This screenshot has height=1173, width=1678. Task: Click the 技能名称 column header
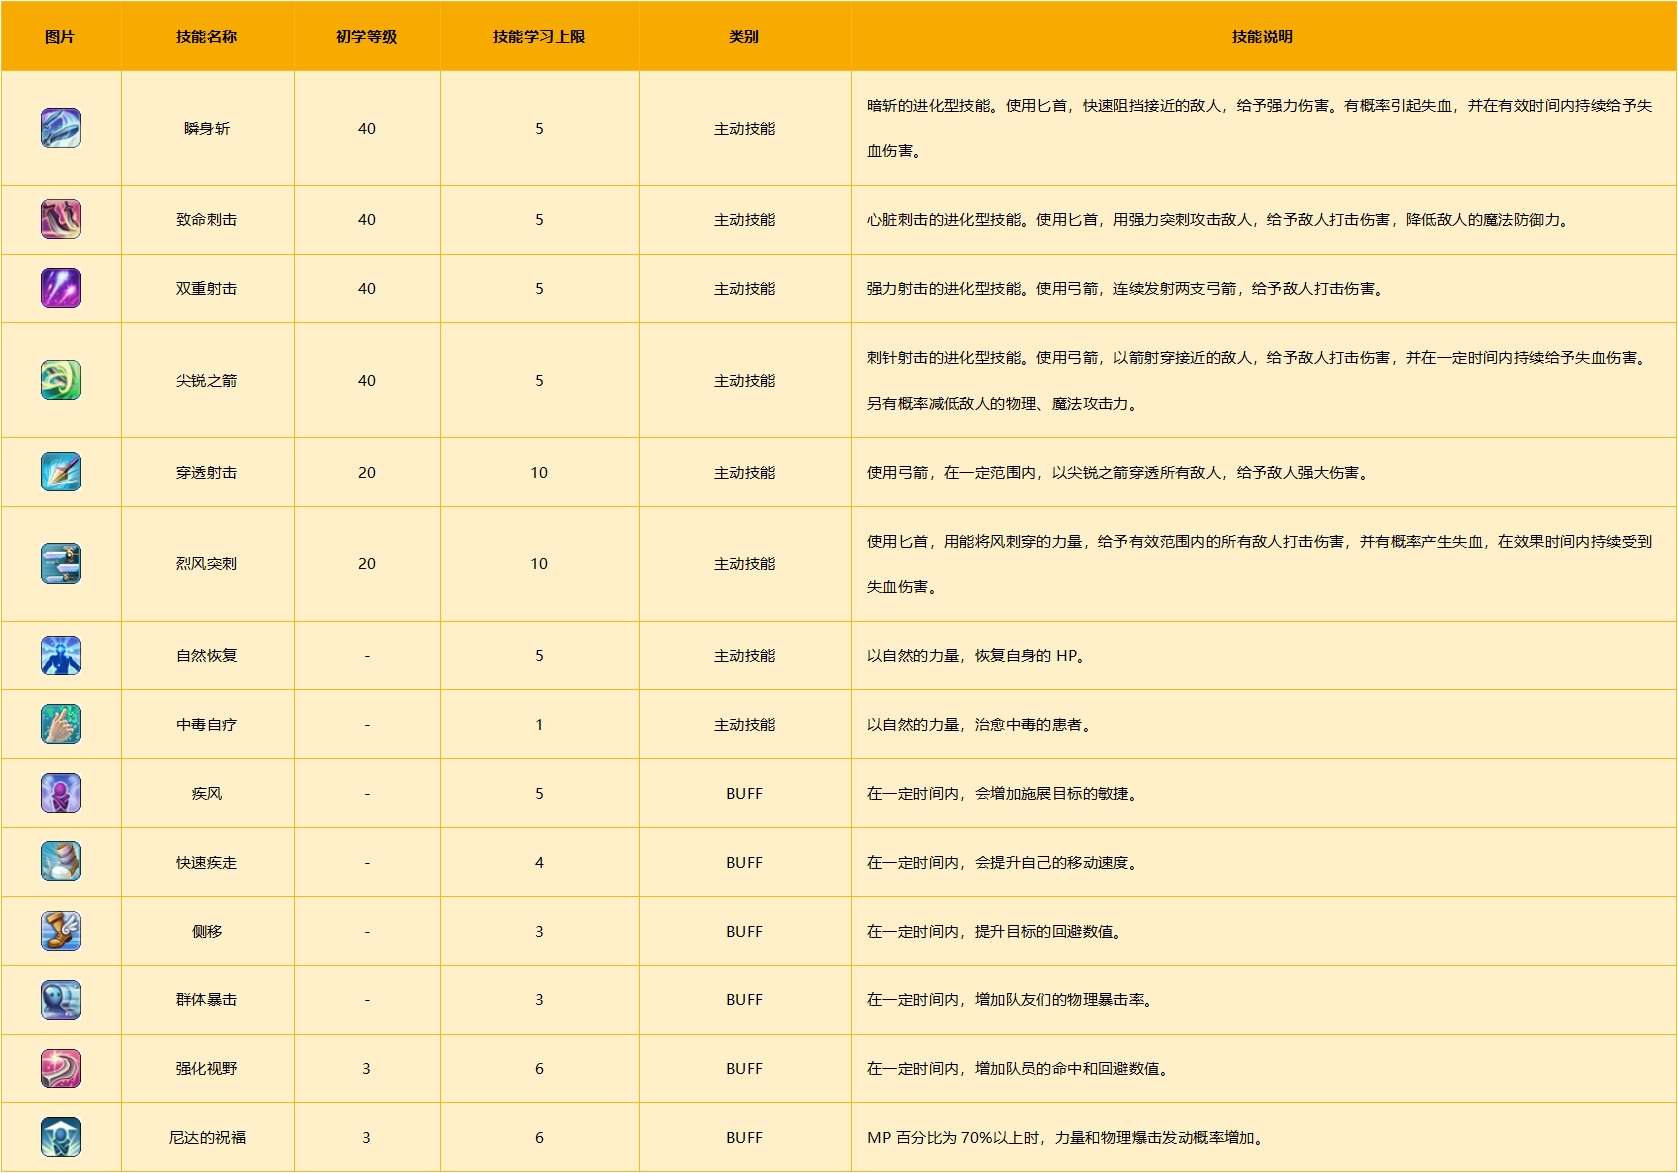pyautogui.click(x=207, y=37)
